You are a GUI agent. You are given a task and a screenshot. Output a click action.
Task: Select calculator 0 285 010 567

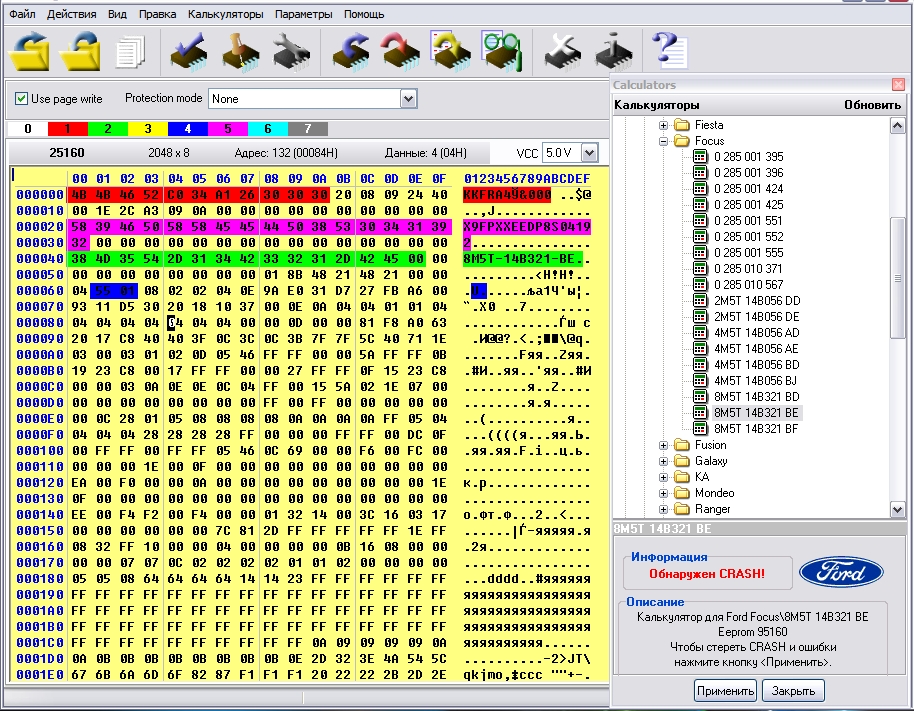[748, 285]
